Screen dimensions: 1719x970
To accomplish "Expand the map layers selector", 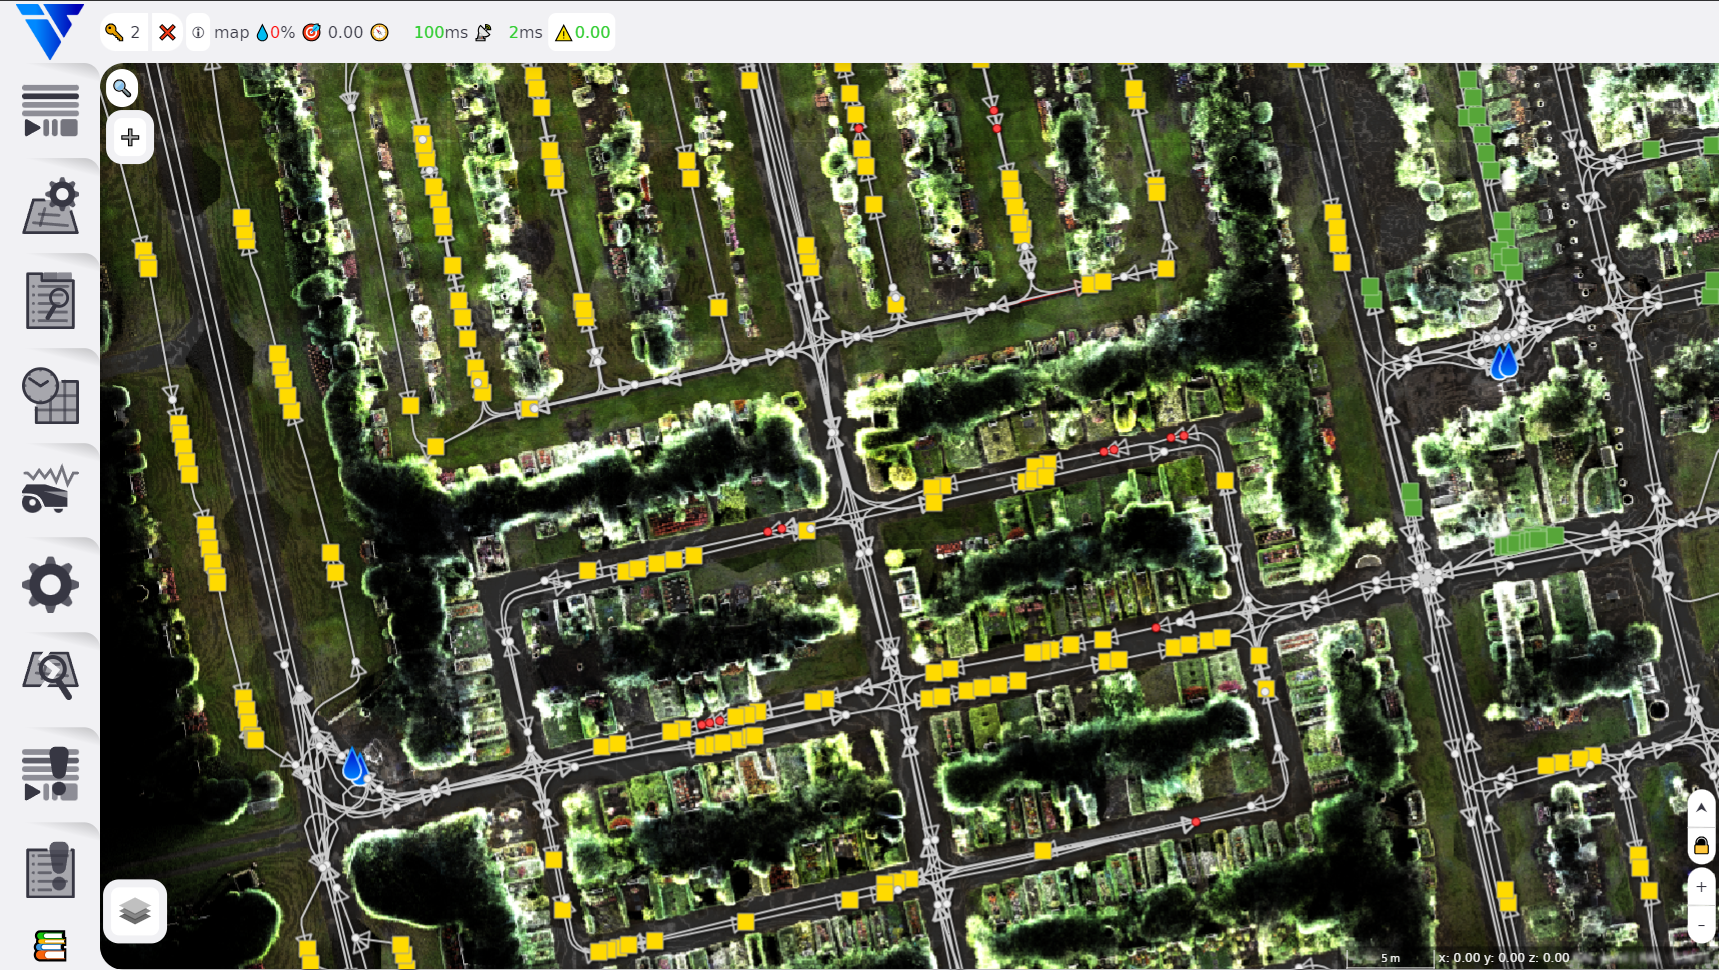I will click(135, 911).
